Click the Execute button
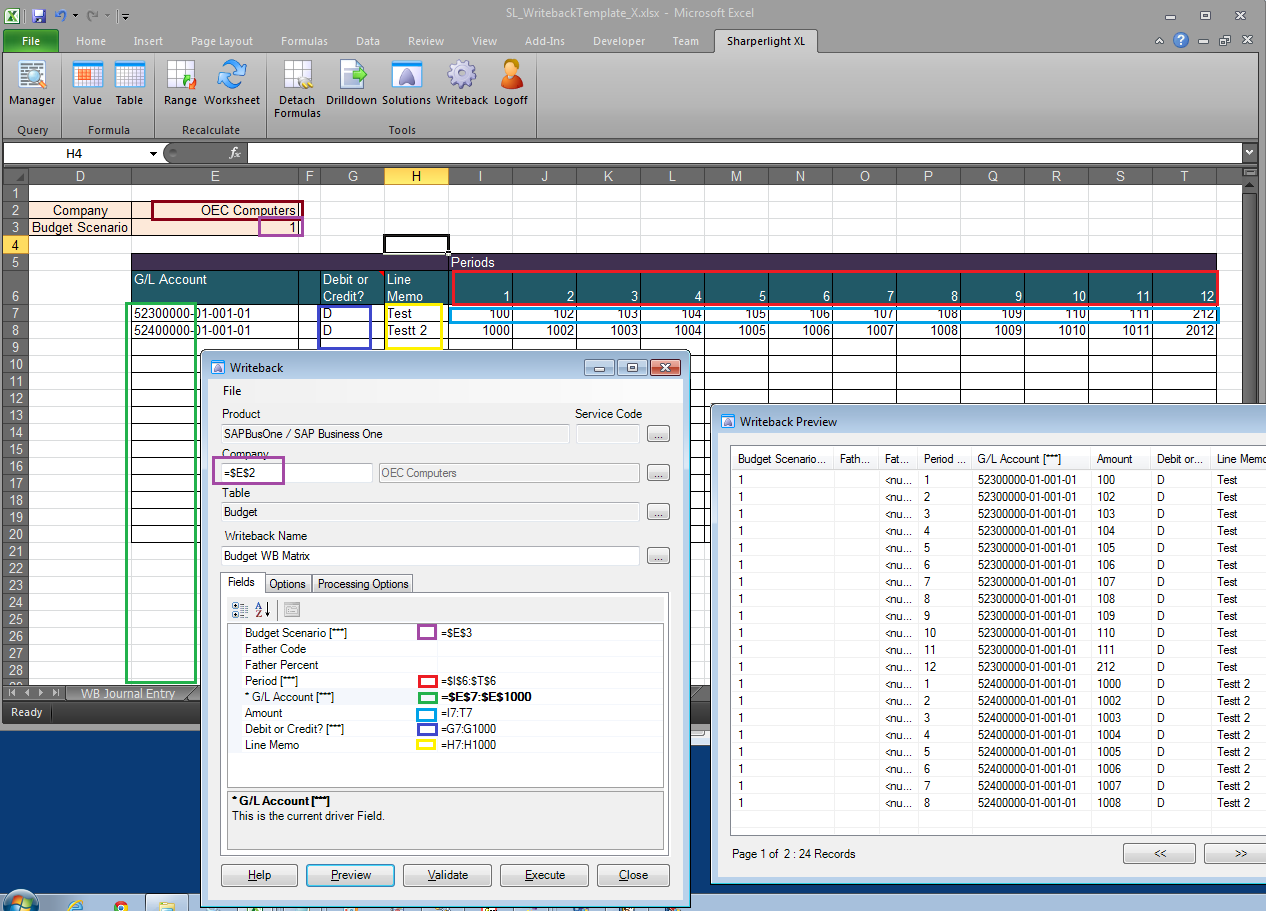The image size is (1266, 911). click(x=545, y=875)
